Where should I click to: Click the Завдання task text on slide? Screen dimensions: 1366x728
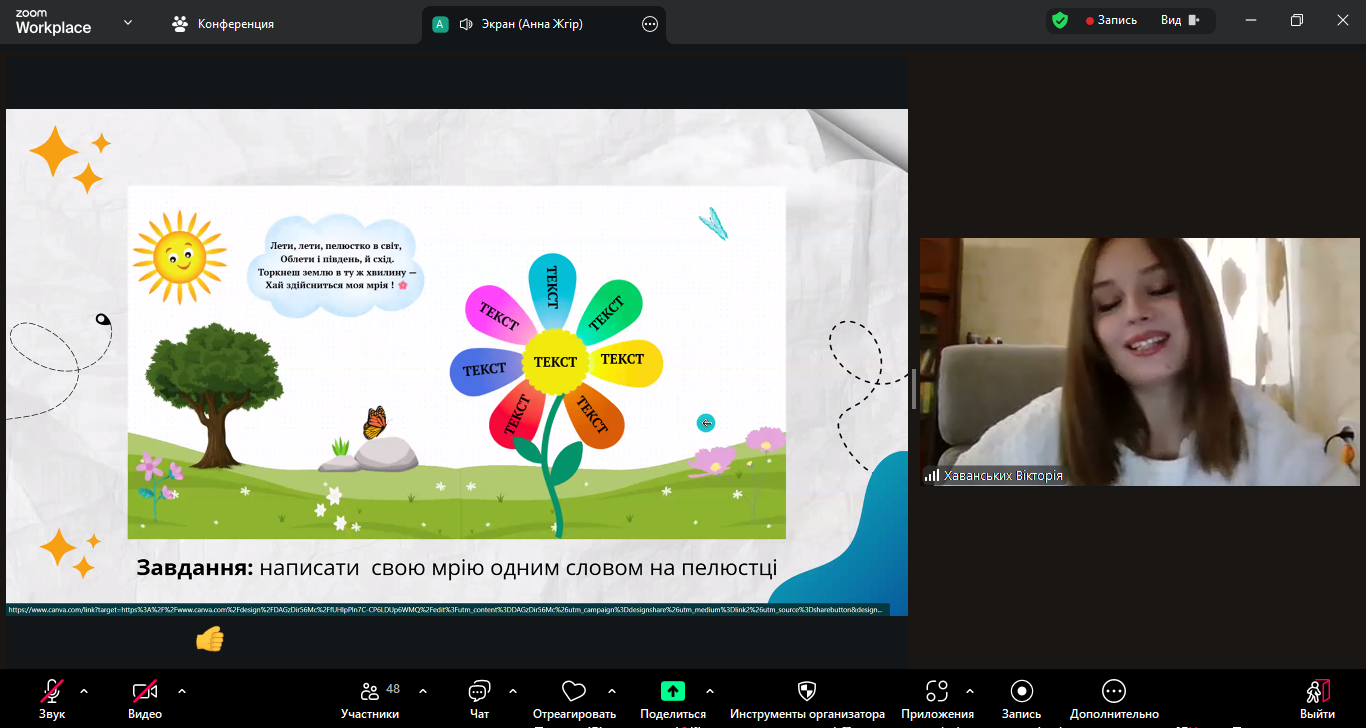point(457,569)
